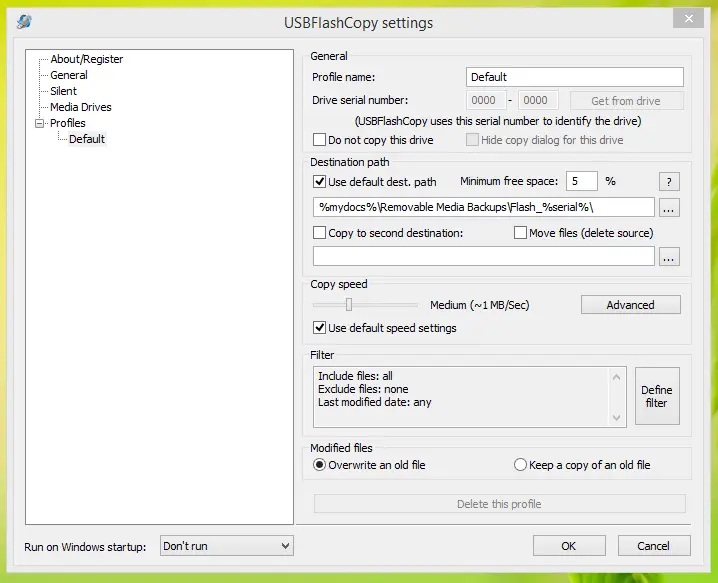
Task: Click the Exclude files: none line
Action: [x=363, y=389]
